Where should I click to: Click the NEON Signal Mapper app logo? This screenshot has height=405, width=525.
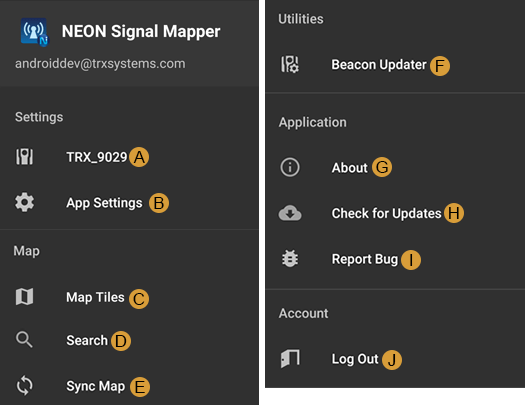[x=34, y=32]
